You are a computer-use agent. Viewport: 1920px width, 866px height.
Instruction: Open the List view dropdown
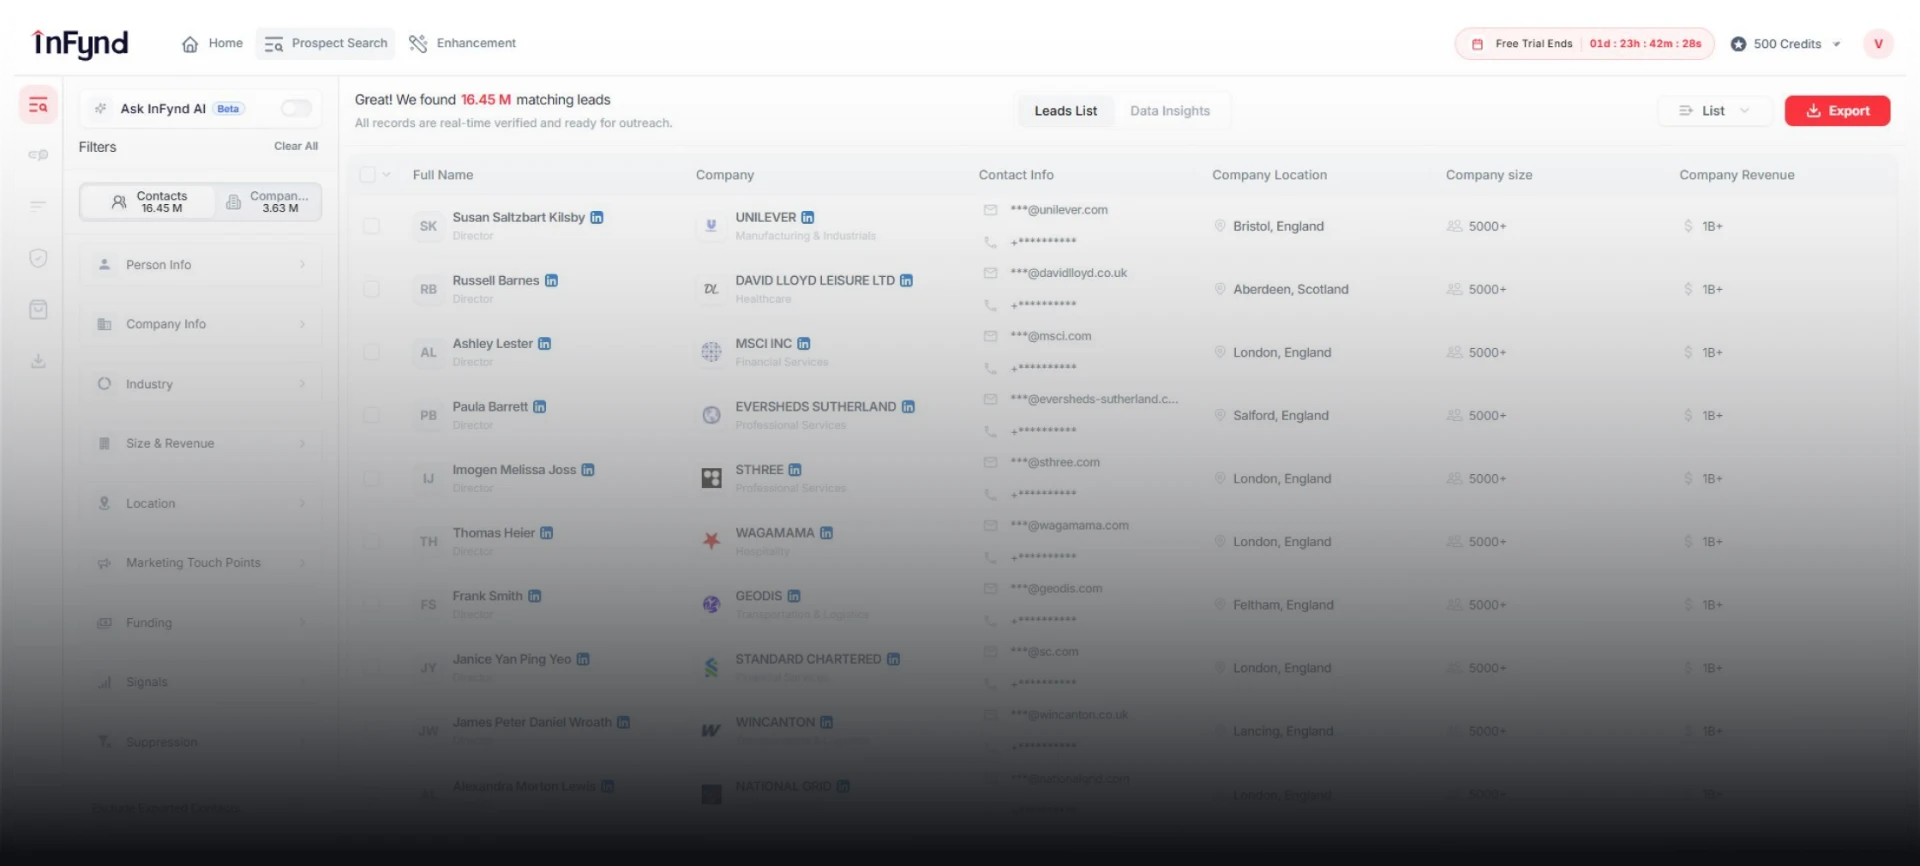1715,111
